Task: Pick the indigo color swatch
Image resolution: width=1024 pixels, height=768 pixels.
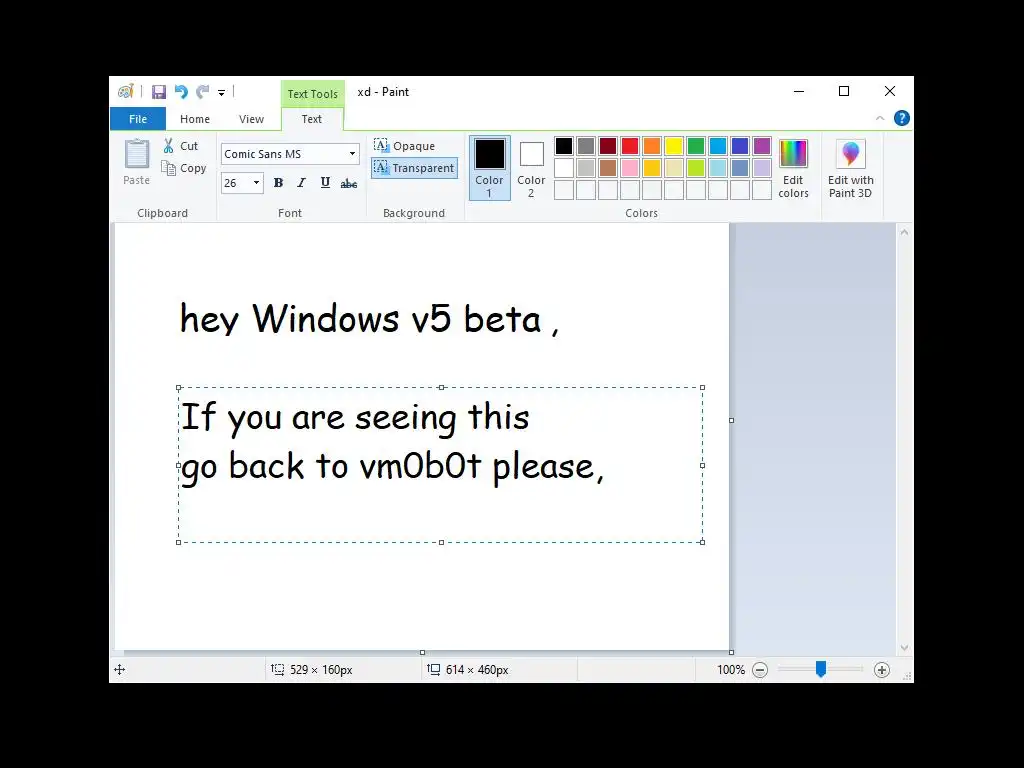Action: coord(740,146)
